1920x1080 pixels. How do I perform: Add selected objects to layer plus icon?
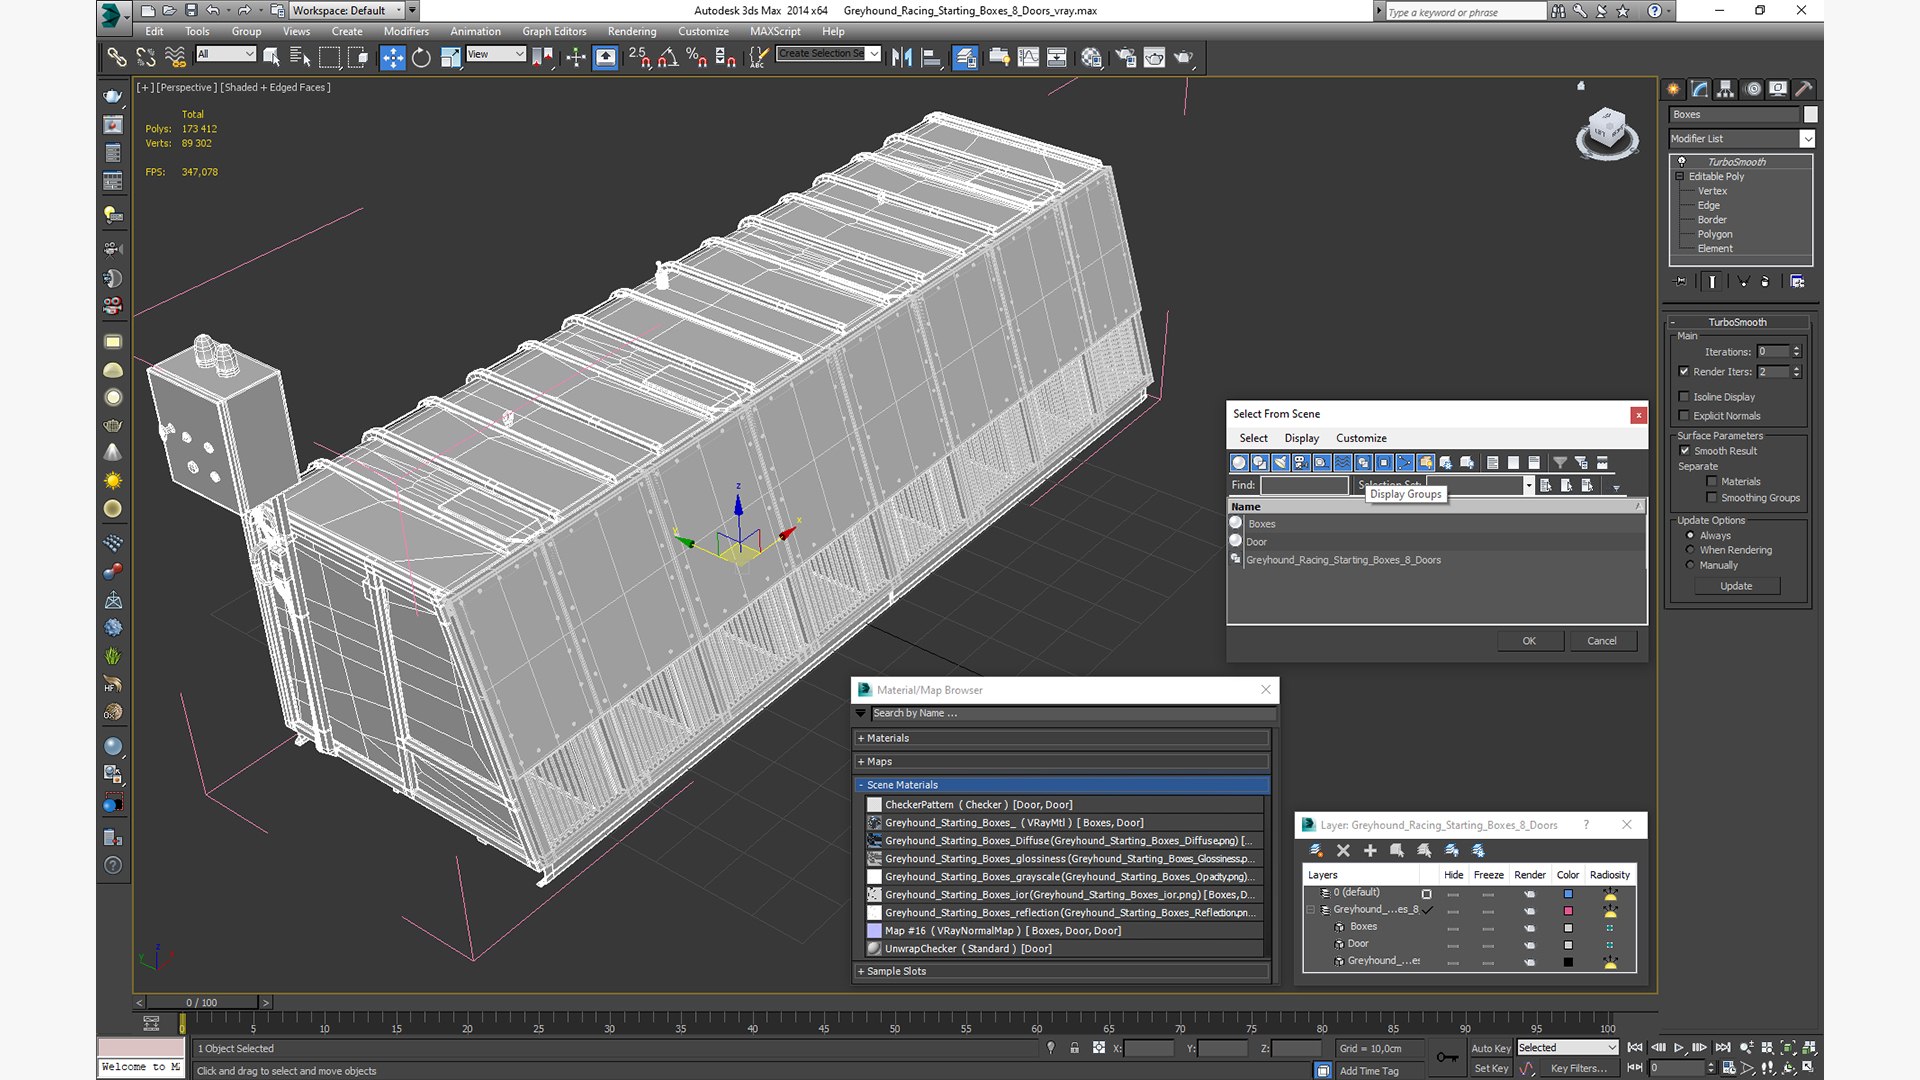click(x=1370, y=851)
